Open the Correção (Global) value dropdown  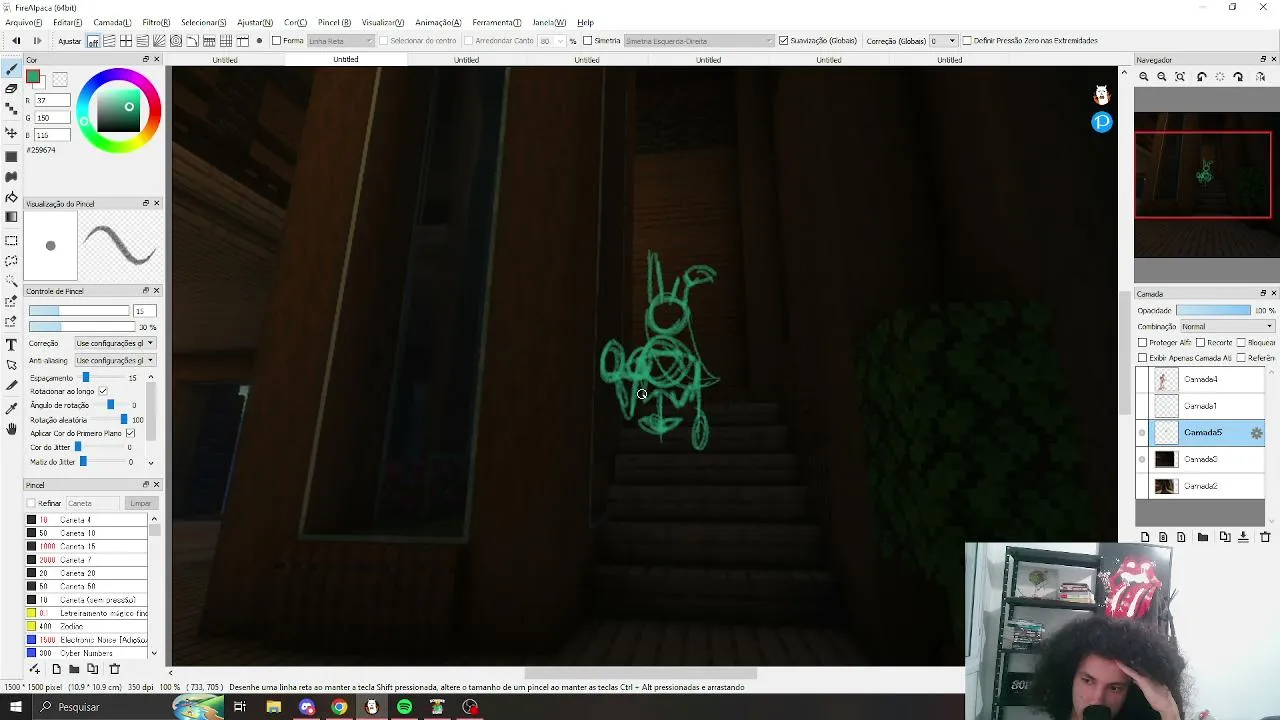click(944, 41)
